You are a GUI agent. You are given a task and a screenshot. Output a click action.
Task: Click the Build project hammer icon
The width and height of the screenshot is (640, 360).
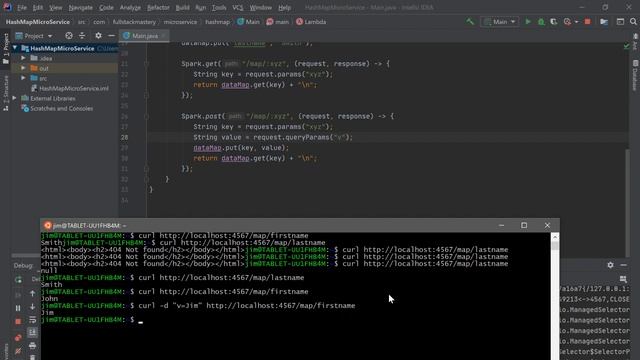[470, 22]
